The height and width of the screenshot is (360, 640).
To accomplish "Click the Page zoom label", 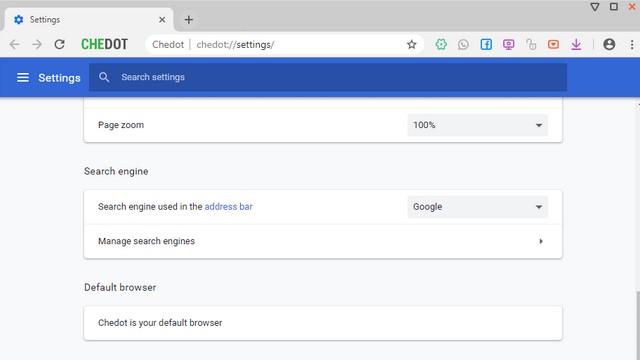I will [x=121, y=125].
